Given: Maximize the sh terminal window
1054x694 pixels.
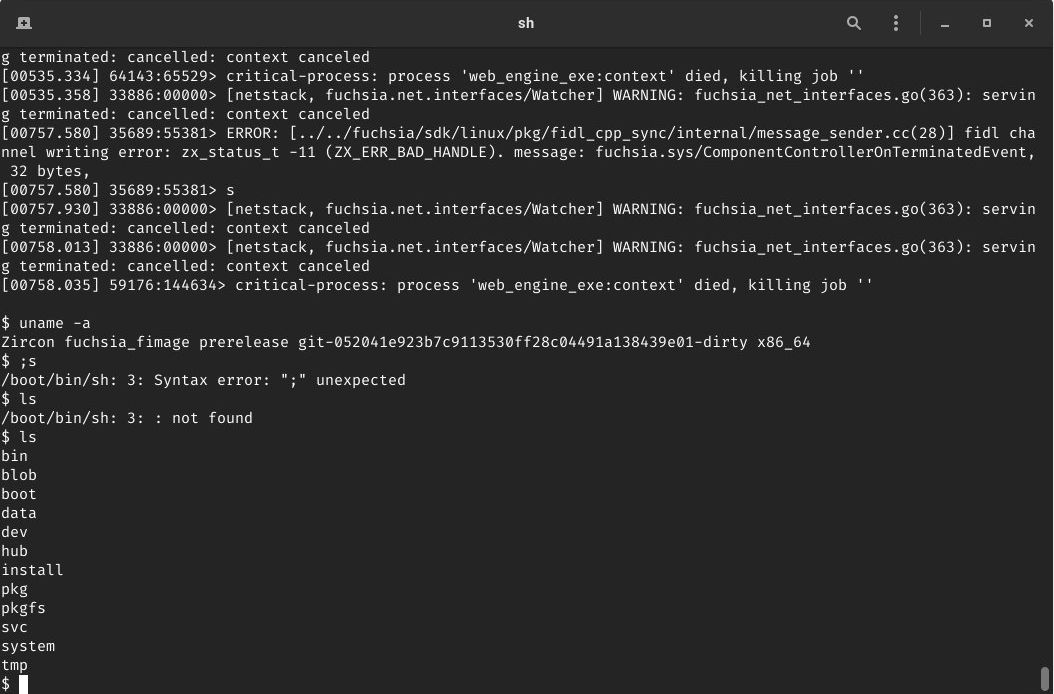Looking at the screenshot, I should click(x=987, y=23).
